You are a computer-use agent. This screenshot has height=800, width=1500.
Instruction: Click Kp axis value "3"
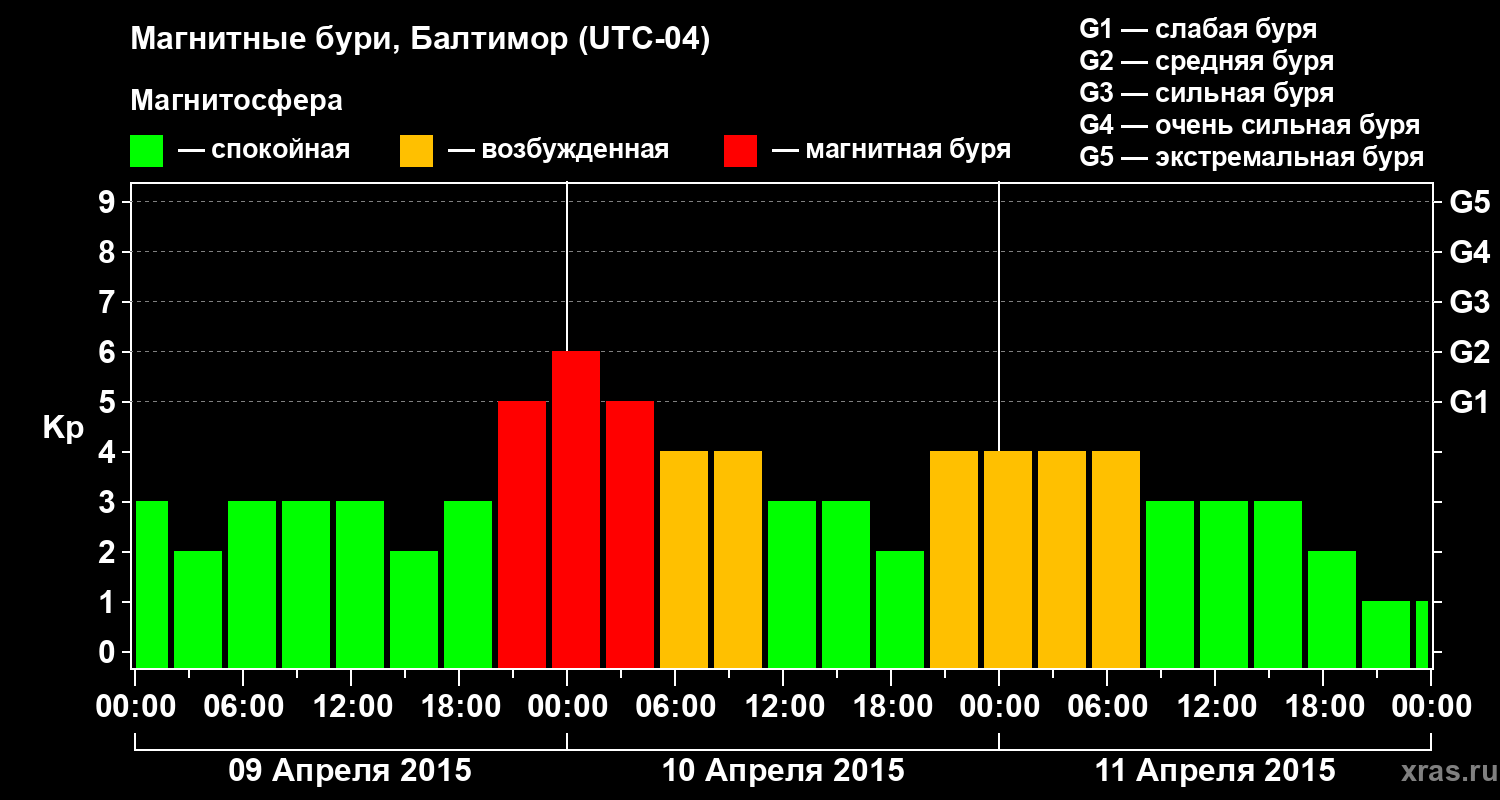pyautogui.click(x=109, y=502)
